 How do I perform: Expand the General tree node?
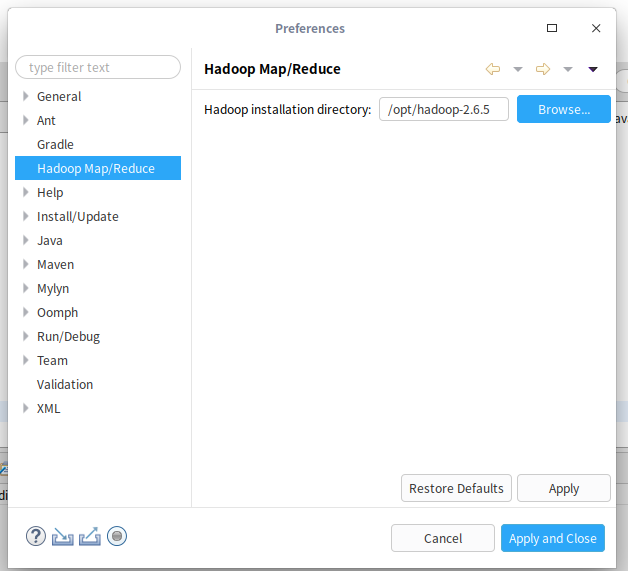click(26, 96)
